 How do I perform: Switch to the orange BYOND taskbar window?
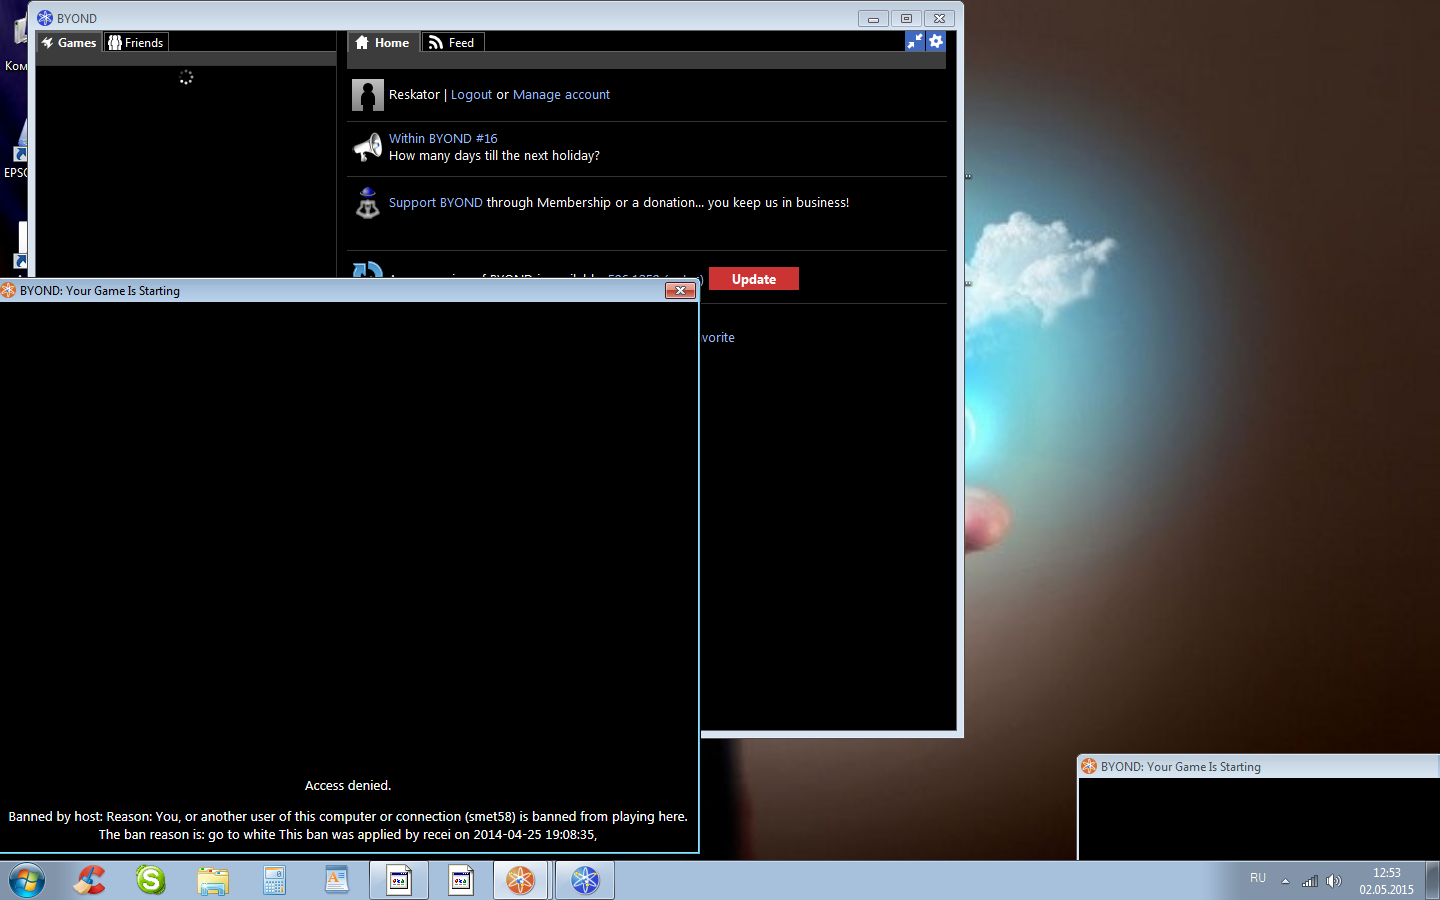[x=520, y=880]
